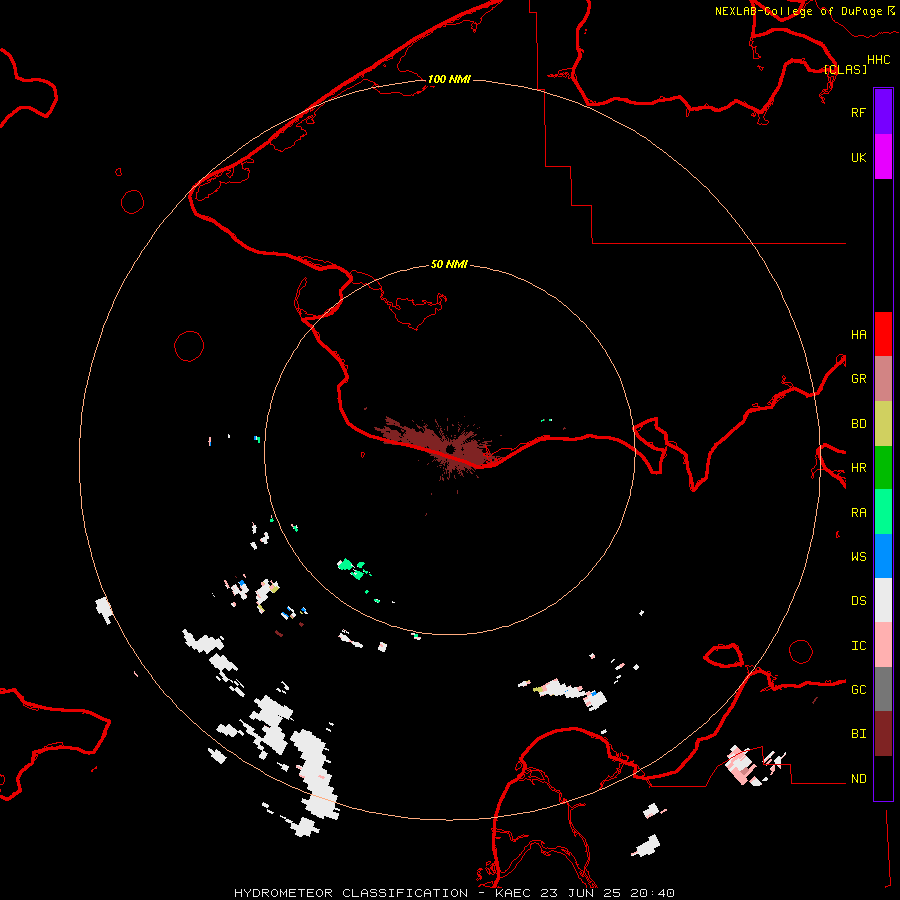Click the RF legend label
The width and height of the screenshot is (900, 900).
pyautogui.click(x=858, y=112)
